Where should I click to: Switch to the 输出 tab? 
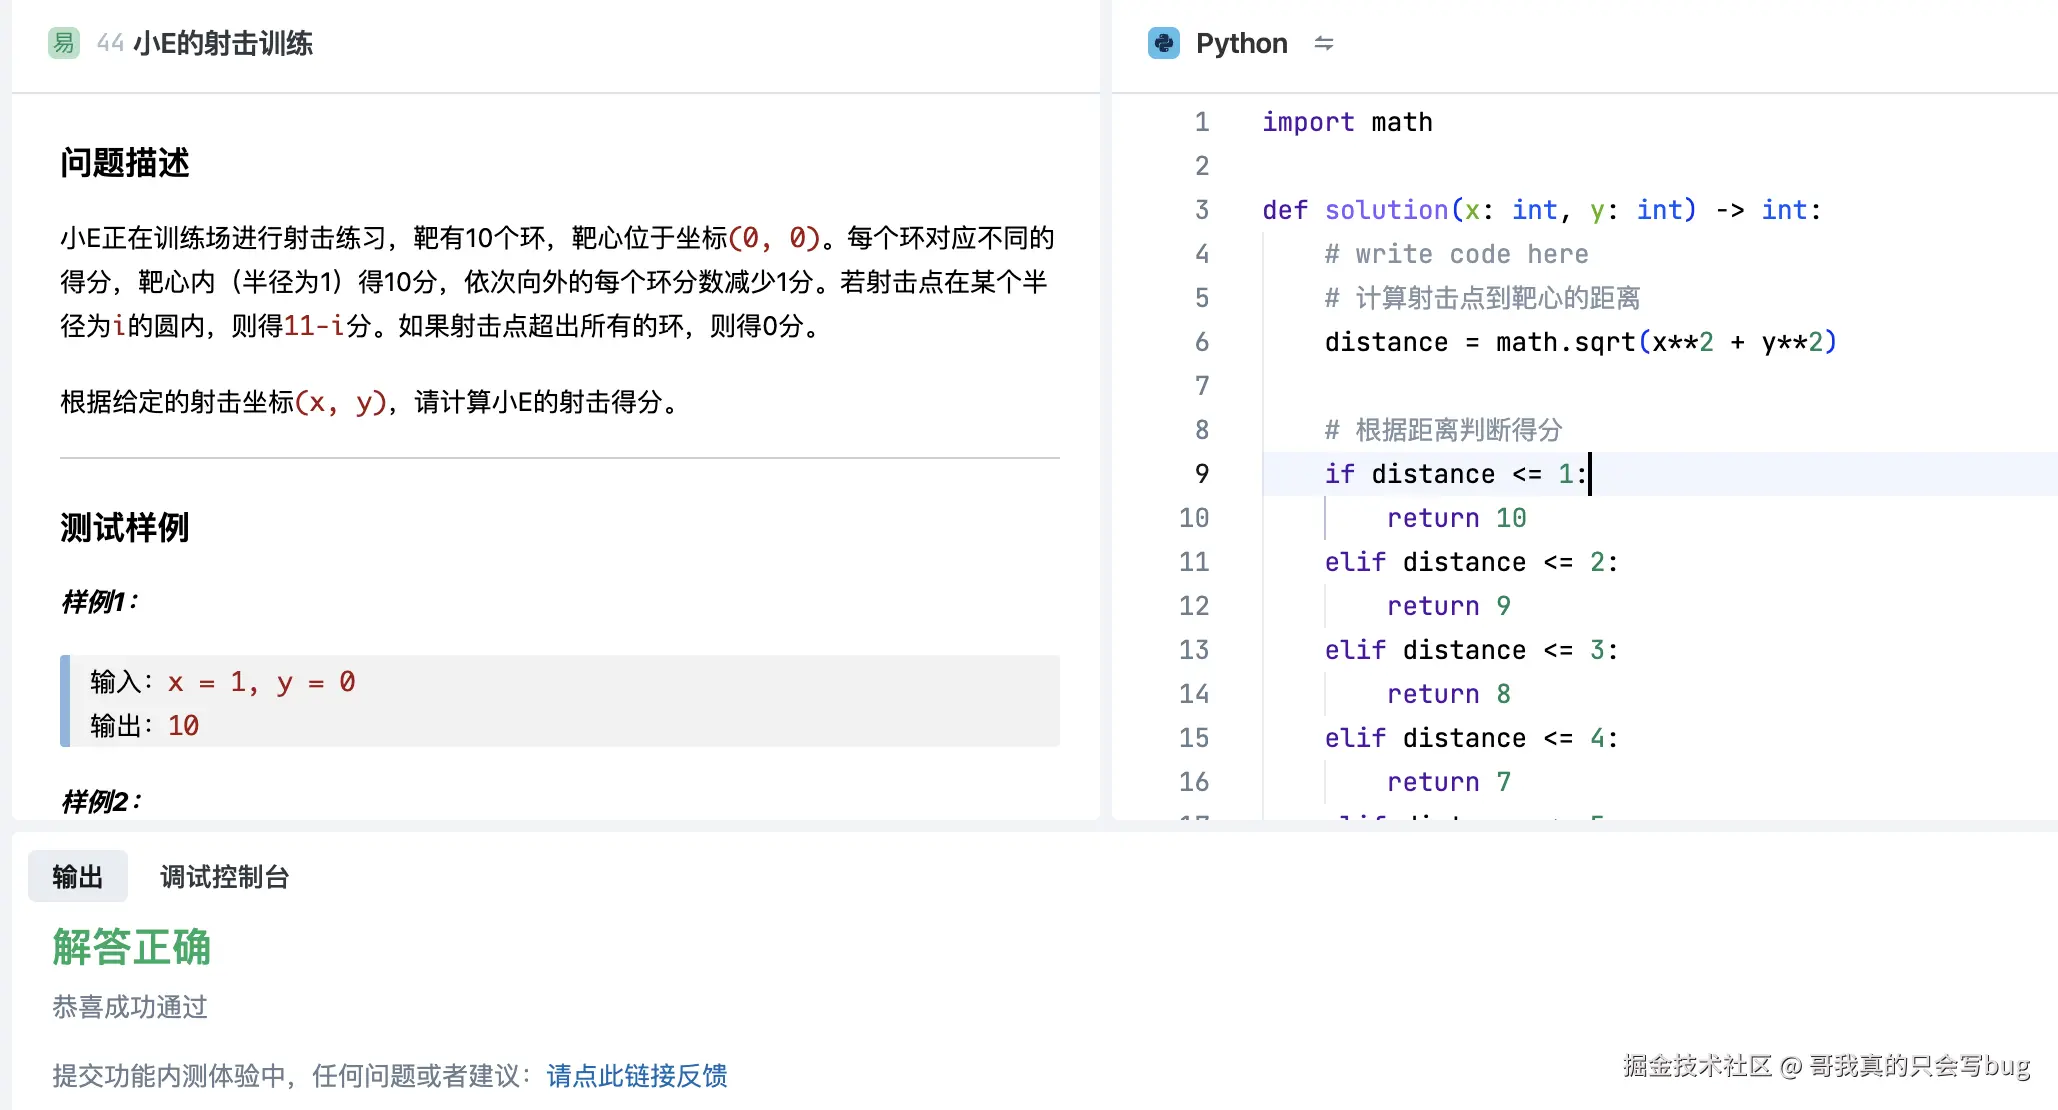77,877
